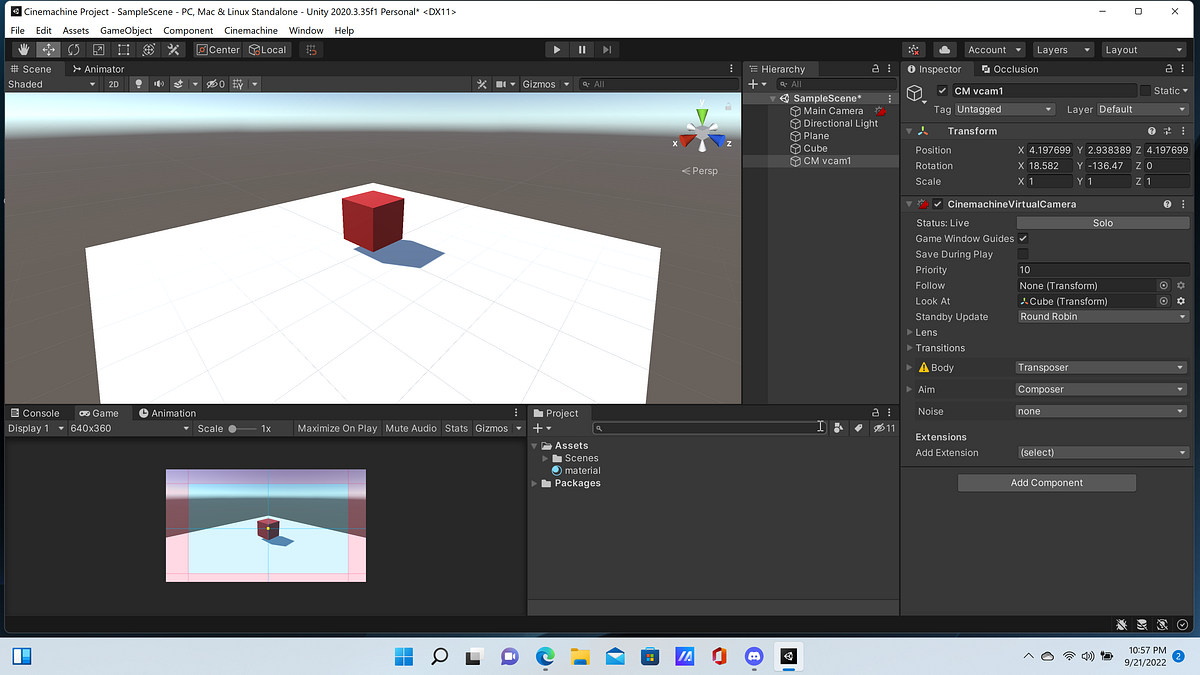Image resolution: width=1200 pixels, height=675 pixels.
Task: Open the CM vcam1 object icon picker
Action: click(x=915, y=93)
